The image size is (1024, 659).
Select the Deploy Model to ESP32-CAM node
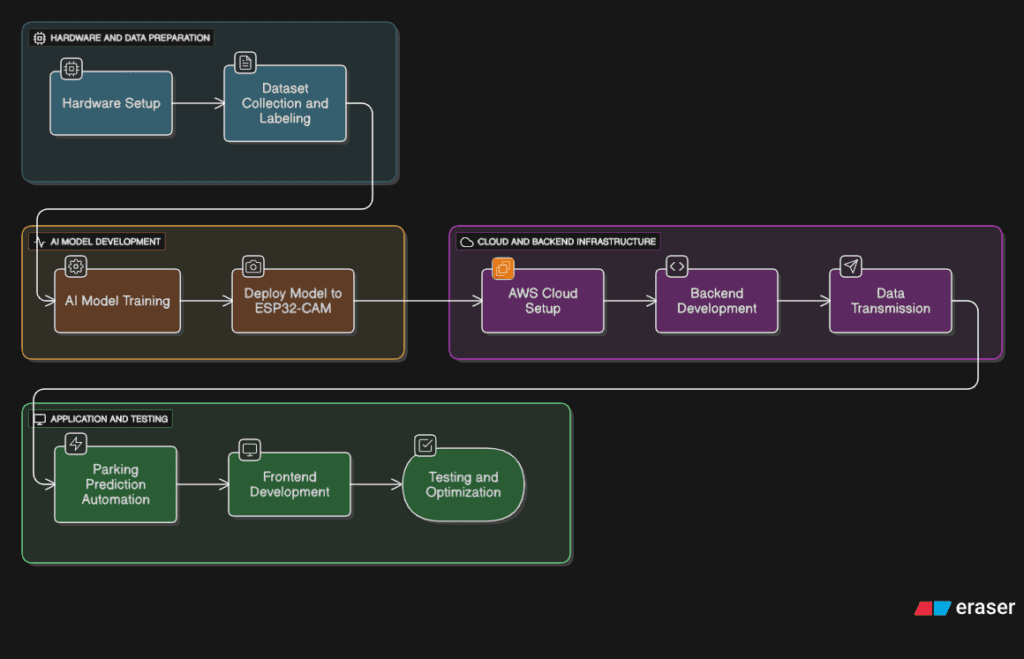click(x=293, y=301)
